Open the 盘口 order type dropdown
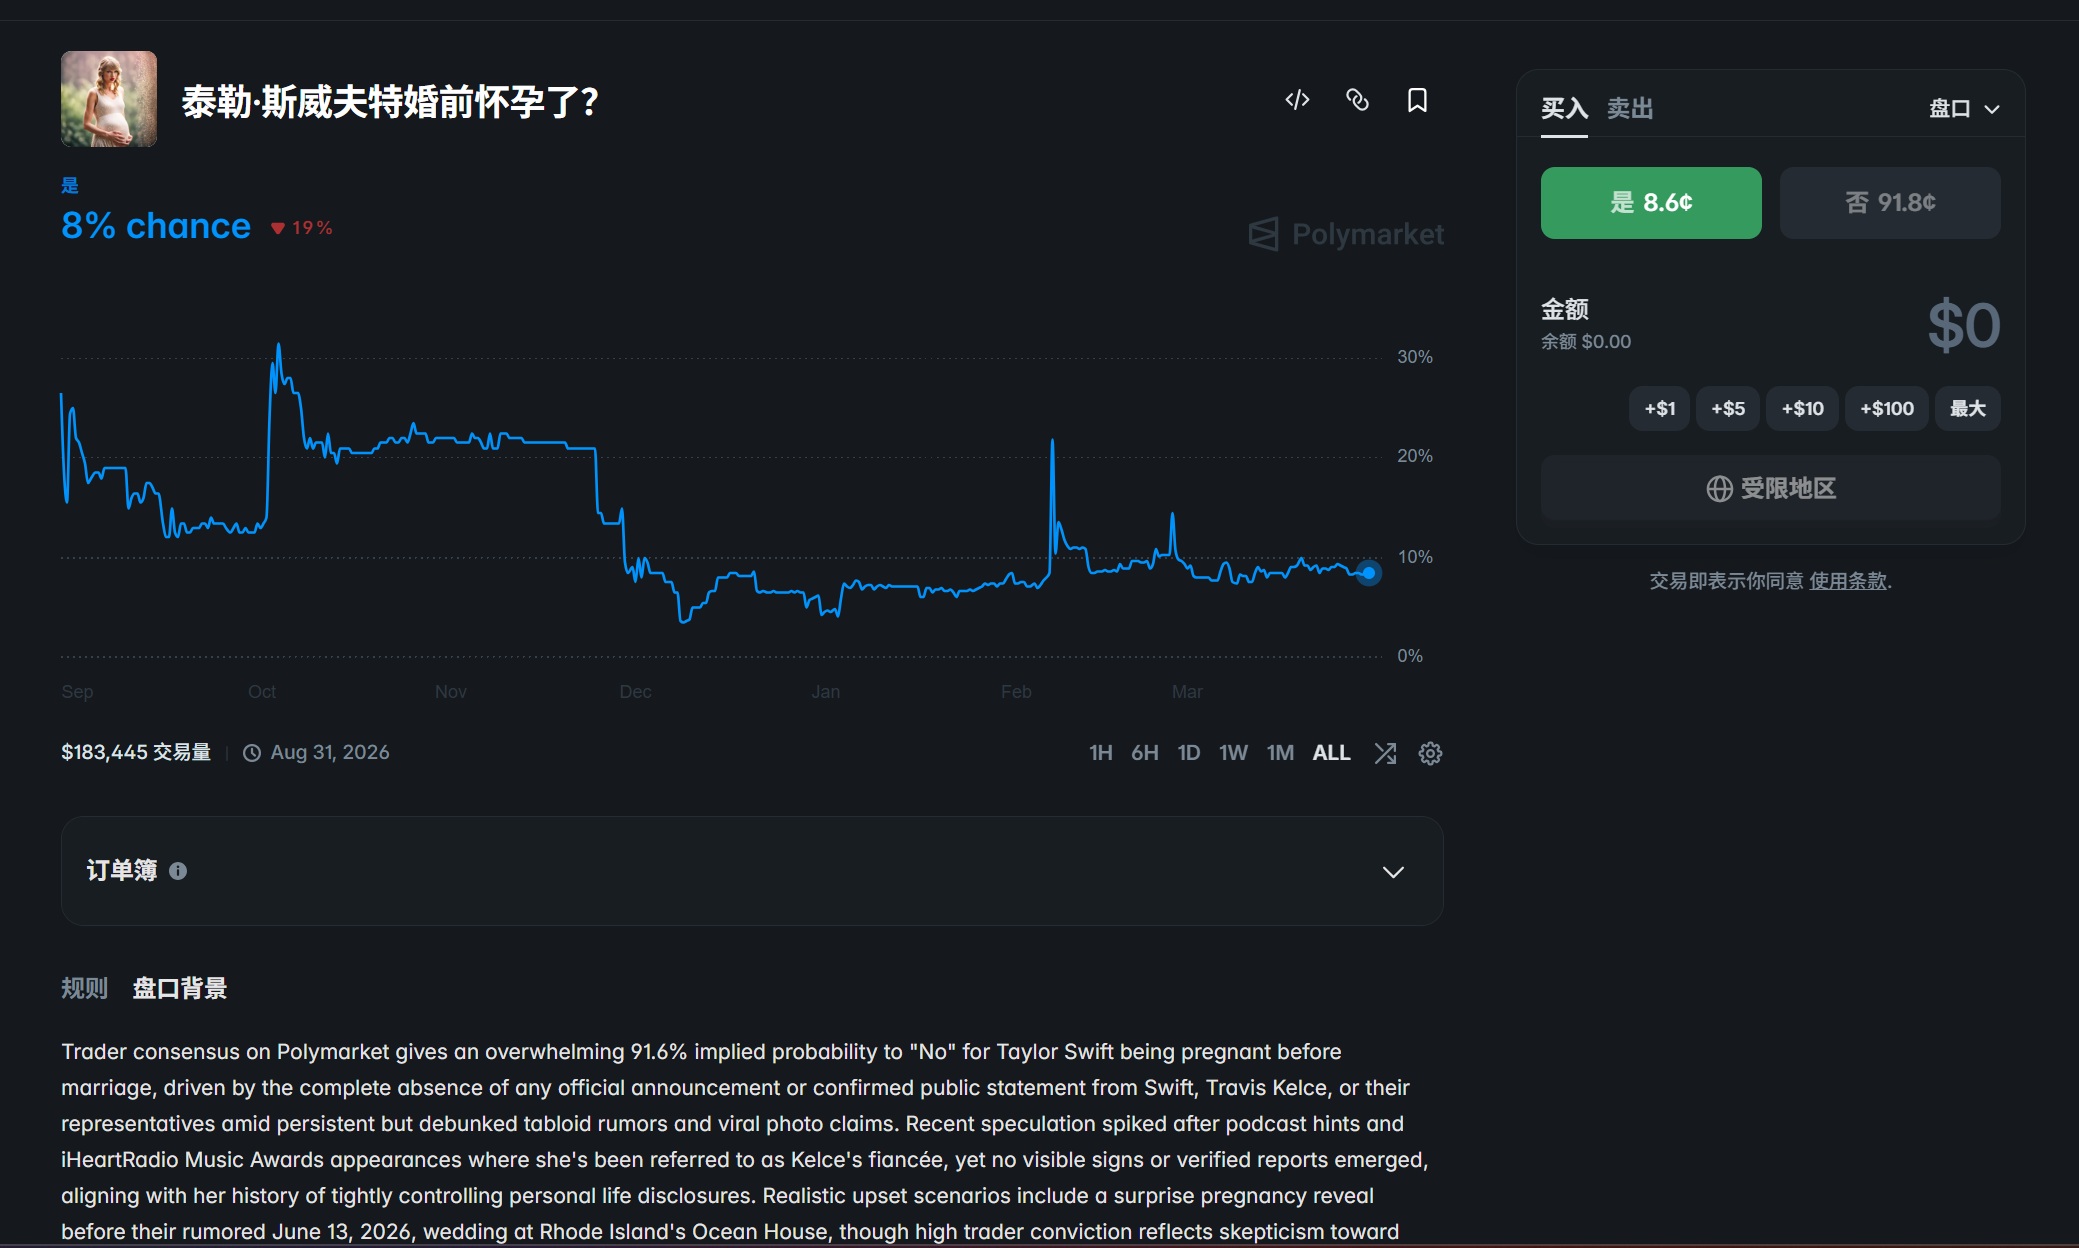Screen dimensions: 2079x1248 click(x=1964, y=109)
